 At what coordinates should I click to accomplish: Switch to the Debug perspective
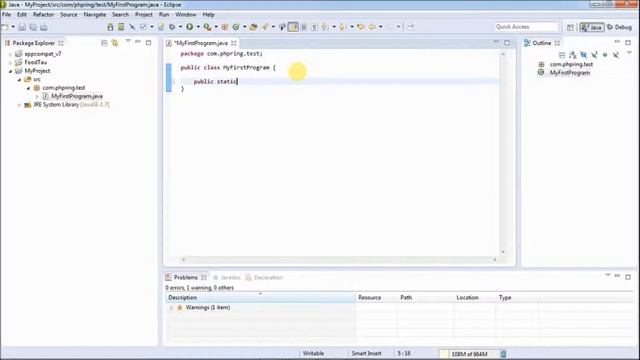click(619, 27)
